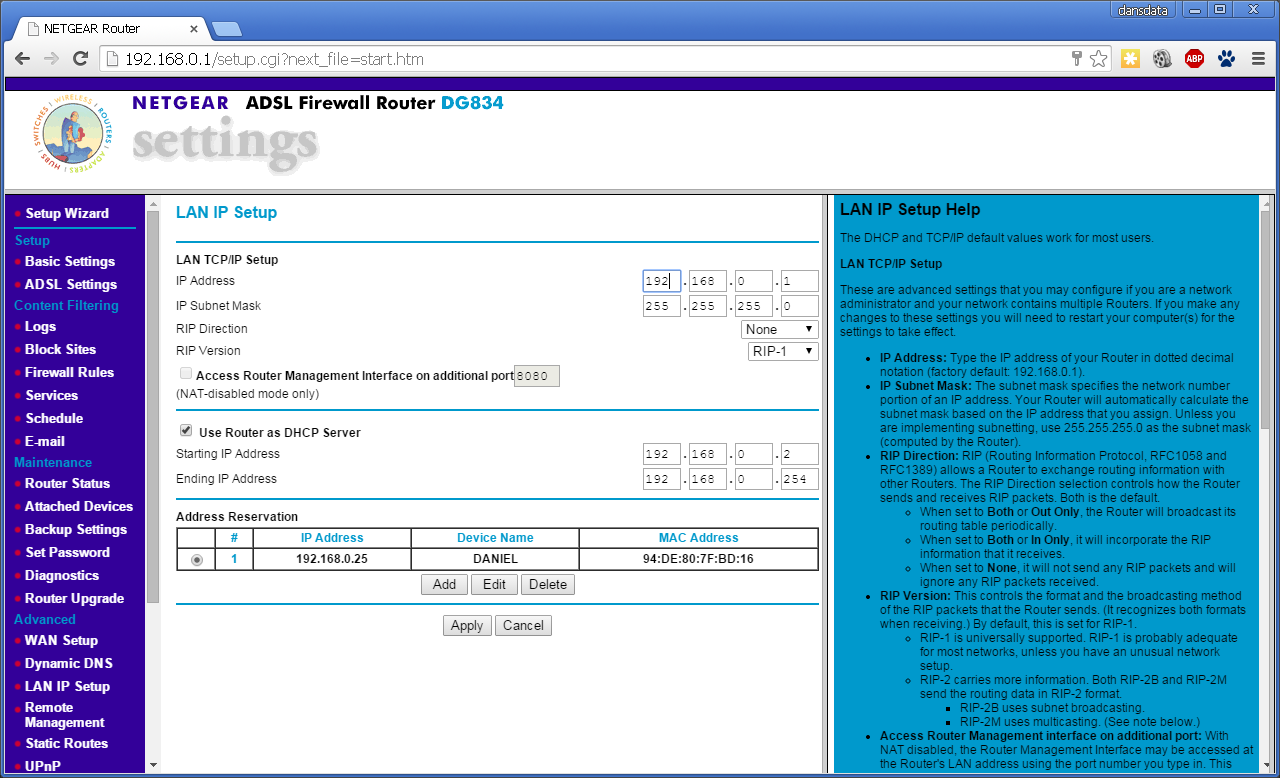Go to Services page

point(51,395)
